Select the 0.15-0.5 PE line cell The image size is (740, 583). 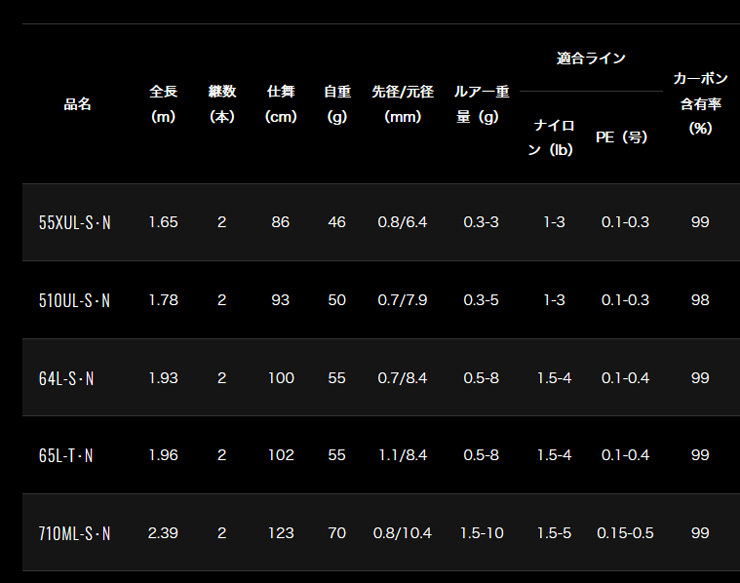625,533
